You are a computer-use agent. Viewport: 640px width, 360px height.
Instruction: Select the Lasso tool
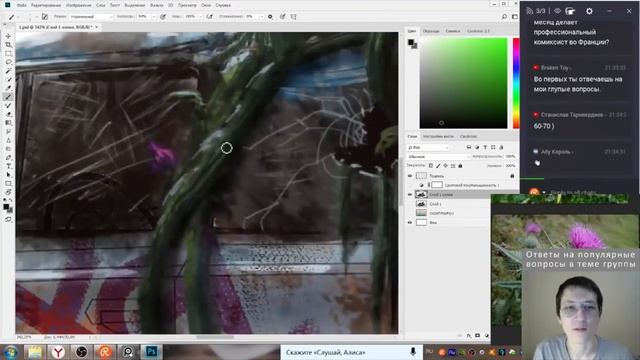click(9, 62)
